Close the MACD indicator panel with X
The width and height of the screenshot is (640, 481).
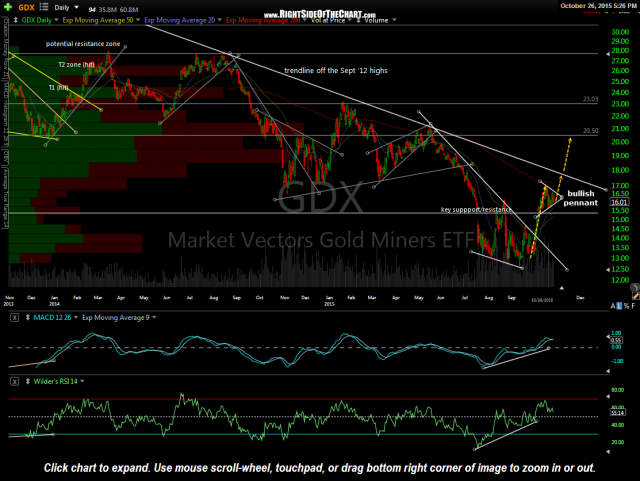pyautogui.click(x=14, y=318)
